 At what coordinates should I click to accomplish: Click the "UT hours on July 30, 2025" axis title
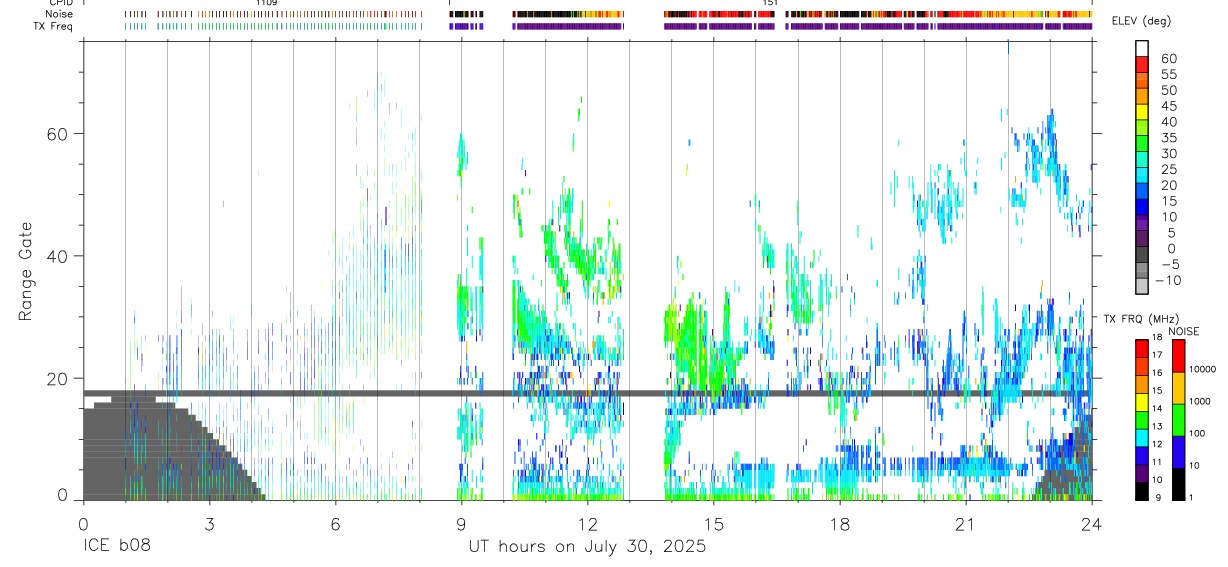[587, 547]
